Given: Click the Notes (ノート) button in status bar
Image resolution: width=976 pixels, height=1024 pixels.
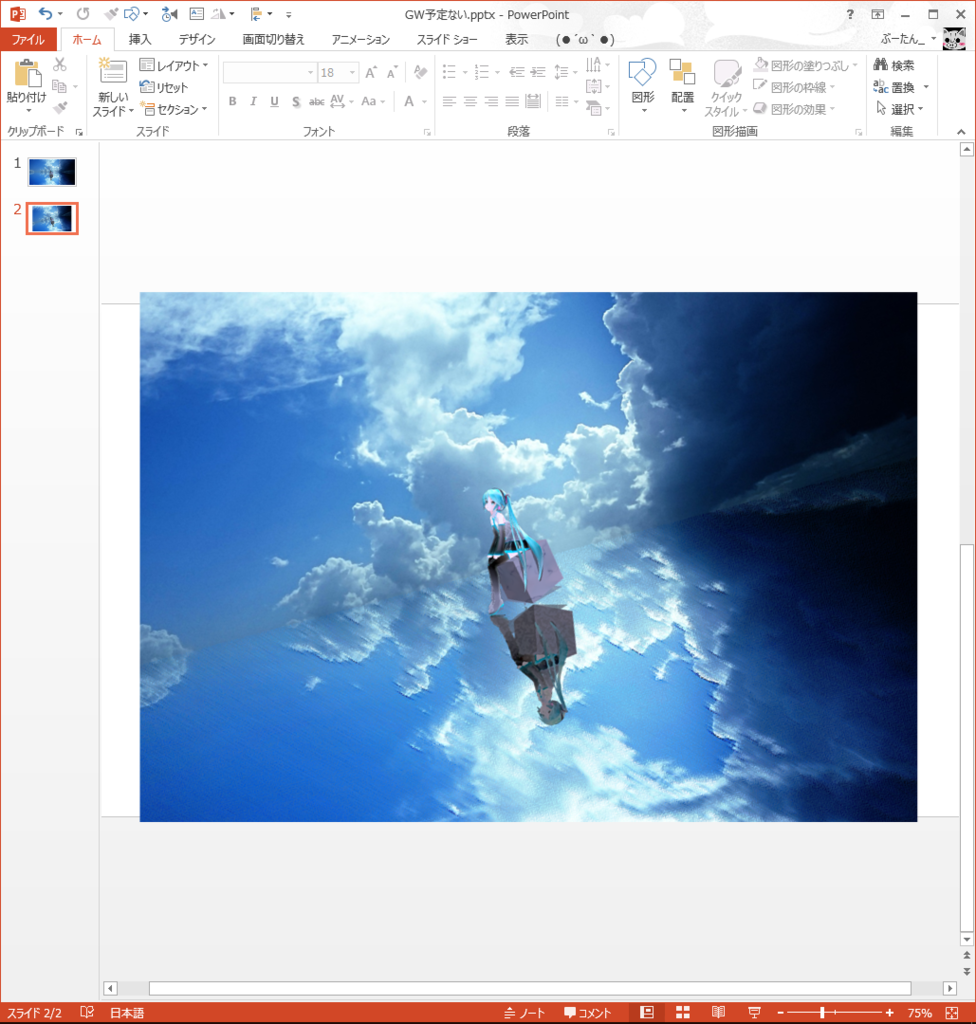Looking at the screenshot, I should tap(525, 1013).
